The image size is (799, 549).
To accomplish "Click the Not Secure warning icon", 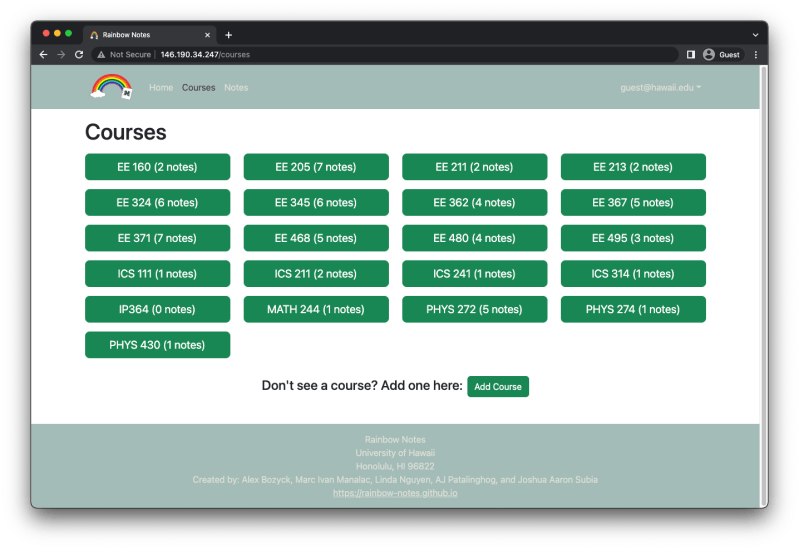I will click(x=101, y=55).
